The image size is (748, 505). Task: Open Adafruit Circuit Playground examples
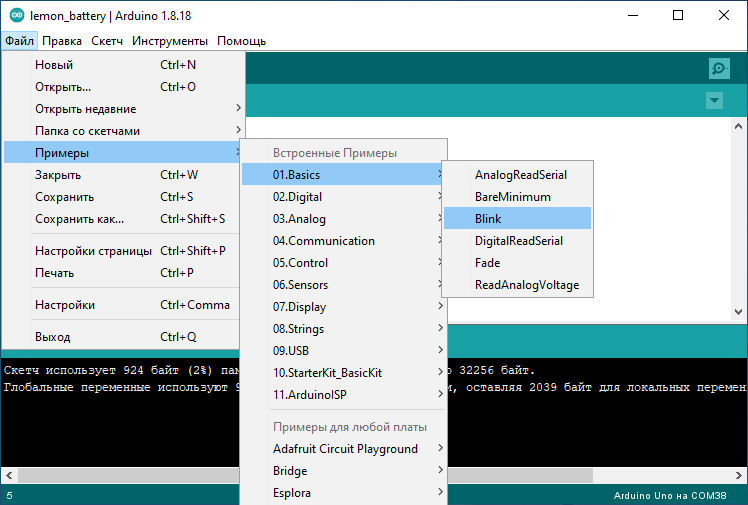tap(343, 448)
